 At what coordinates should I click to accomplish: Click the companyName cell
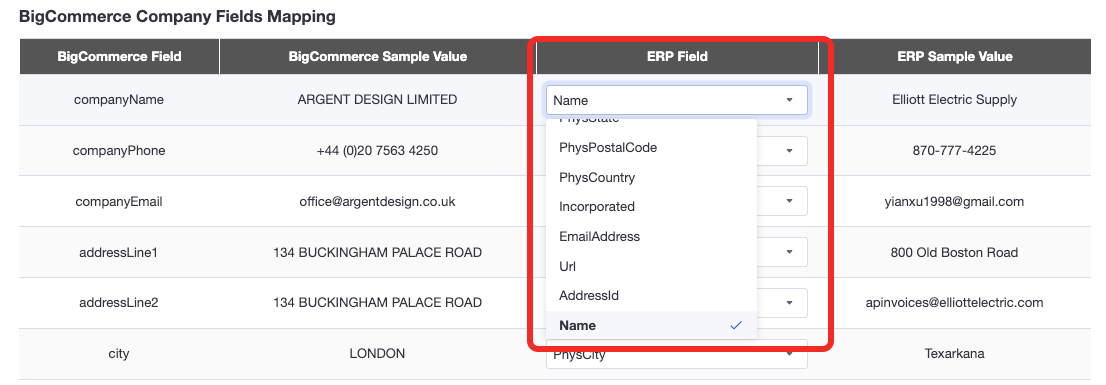[119, 100]
